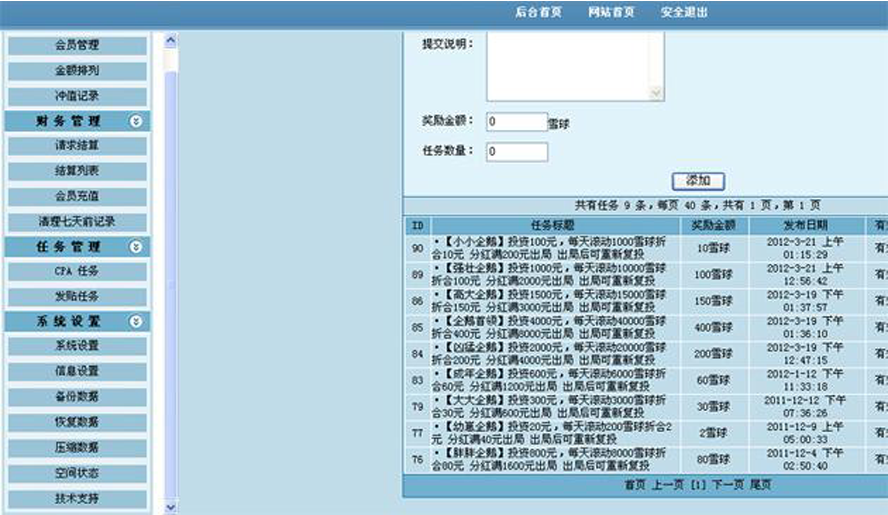Open the 会员管理 sidebar item
This screenshot has width=888, height=515.
[x=77, y=45]
